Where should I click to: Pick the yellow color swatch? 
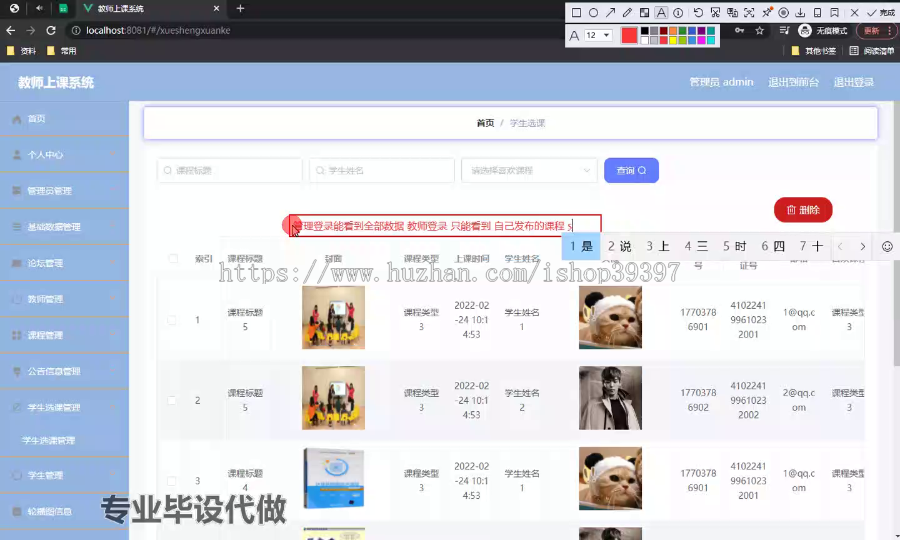[x=673, y=40]
